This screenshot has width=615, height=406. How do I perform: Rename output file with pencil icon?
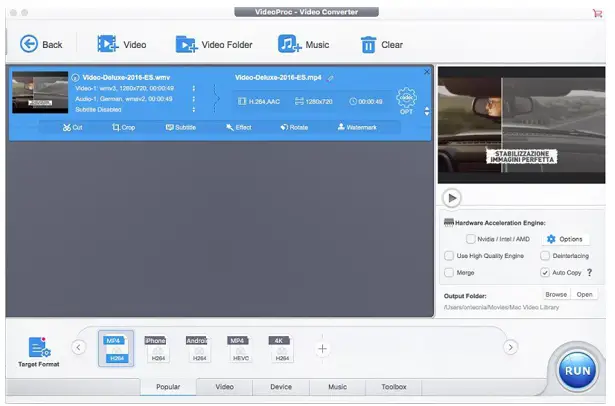coord(331,78)
